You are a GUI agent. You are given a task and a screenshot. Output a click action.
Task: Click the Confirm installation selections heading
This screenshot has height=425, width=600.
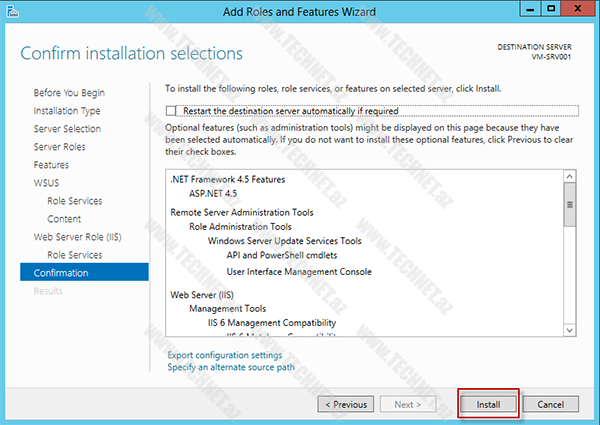pos(131,53)
